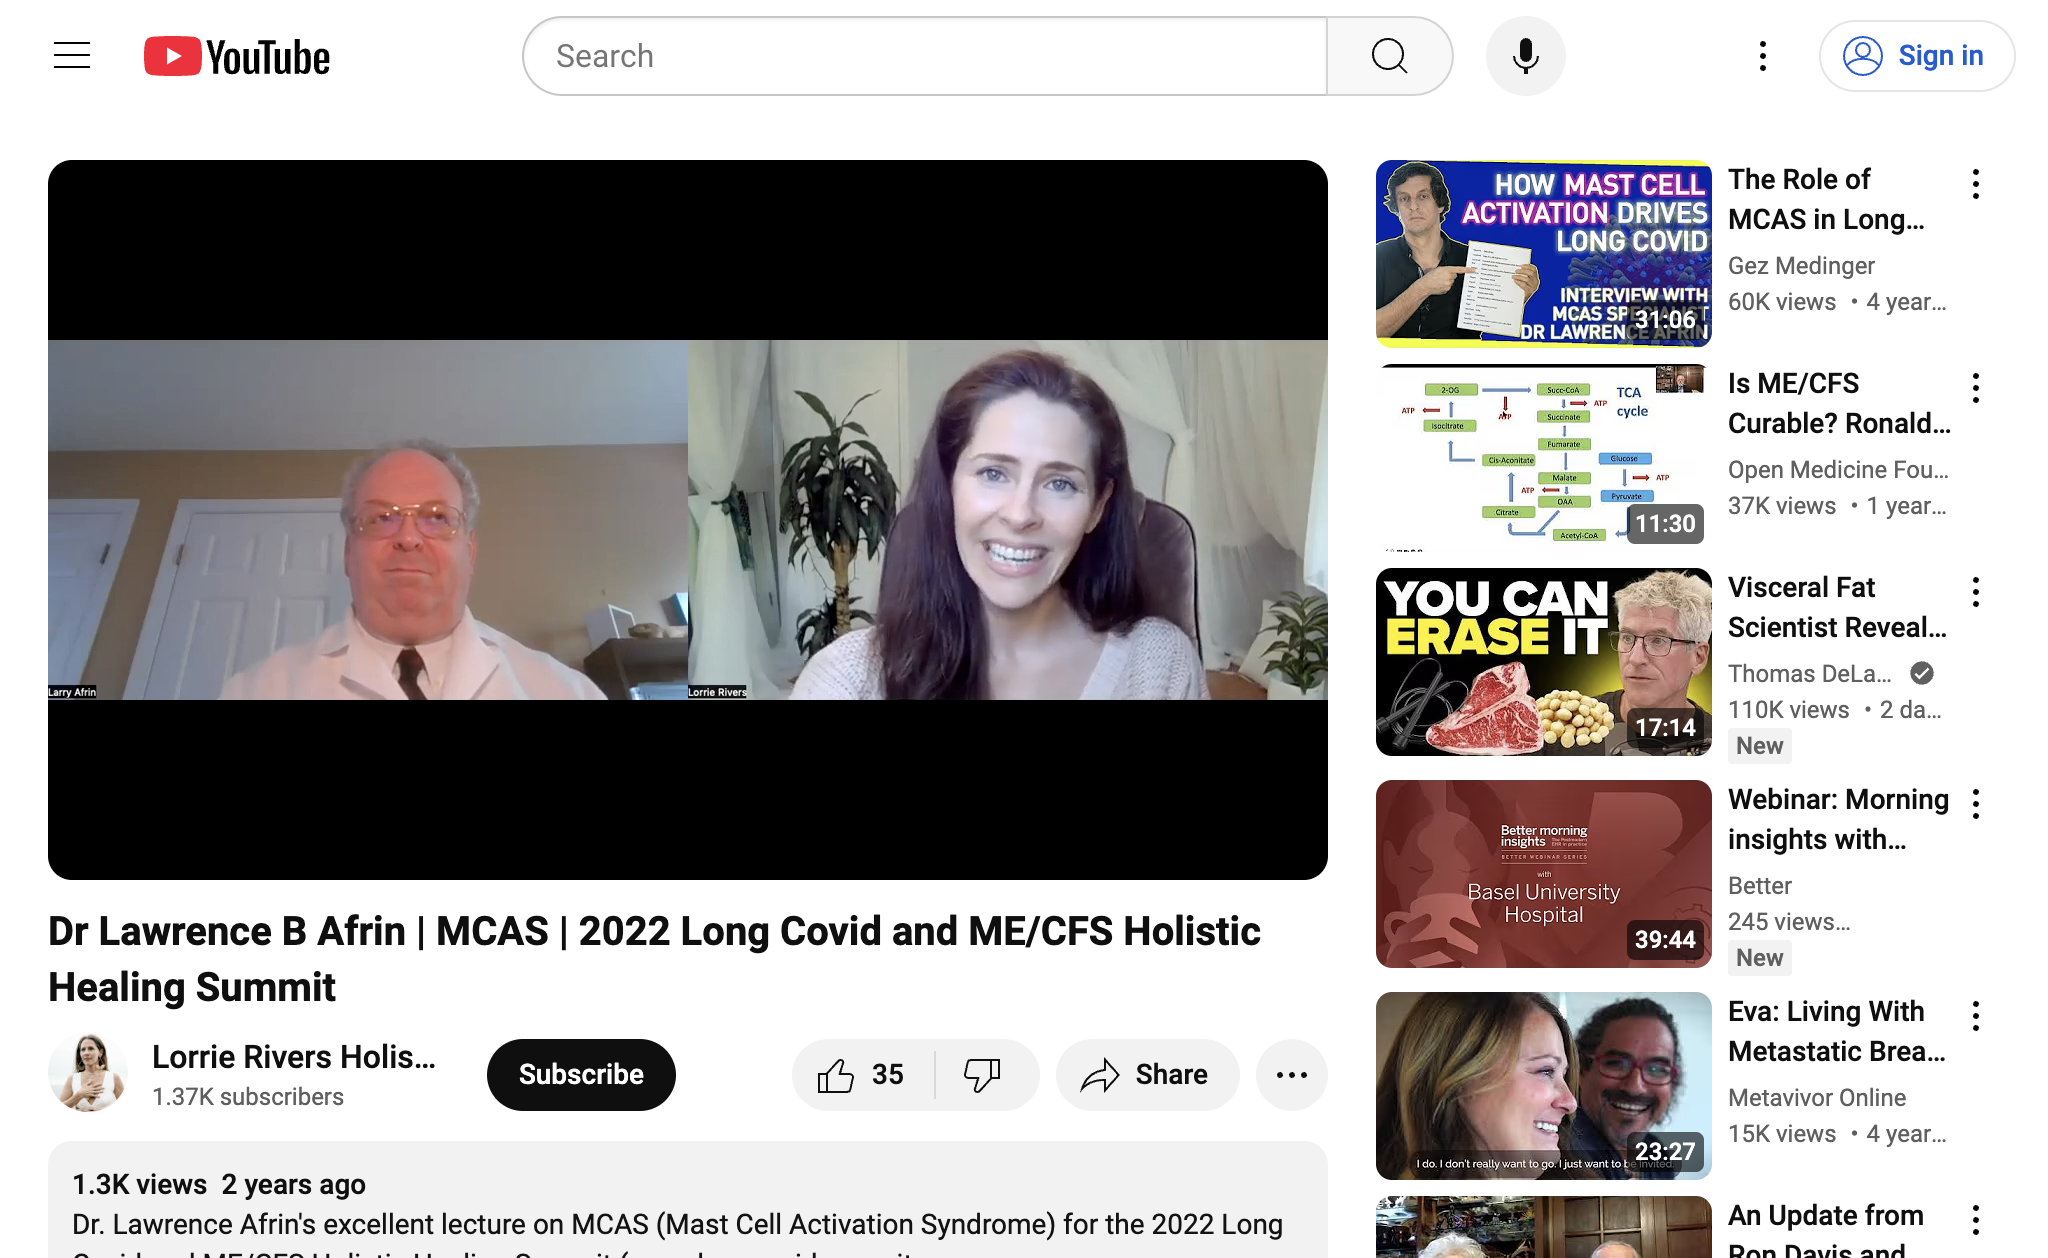Open options for Visceral Fat video
Image resolution: width=2048 pixels, height=1258 pixels.
pos(1976,592)
